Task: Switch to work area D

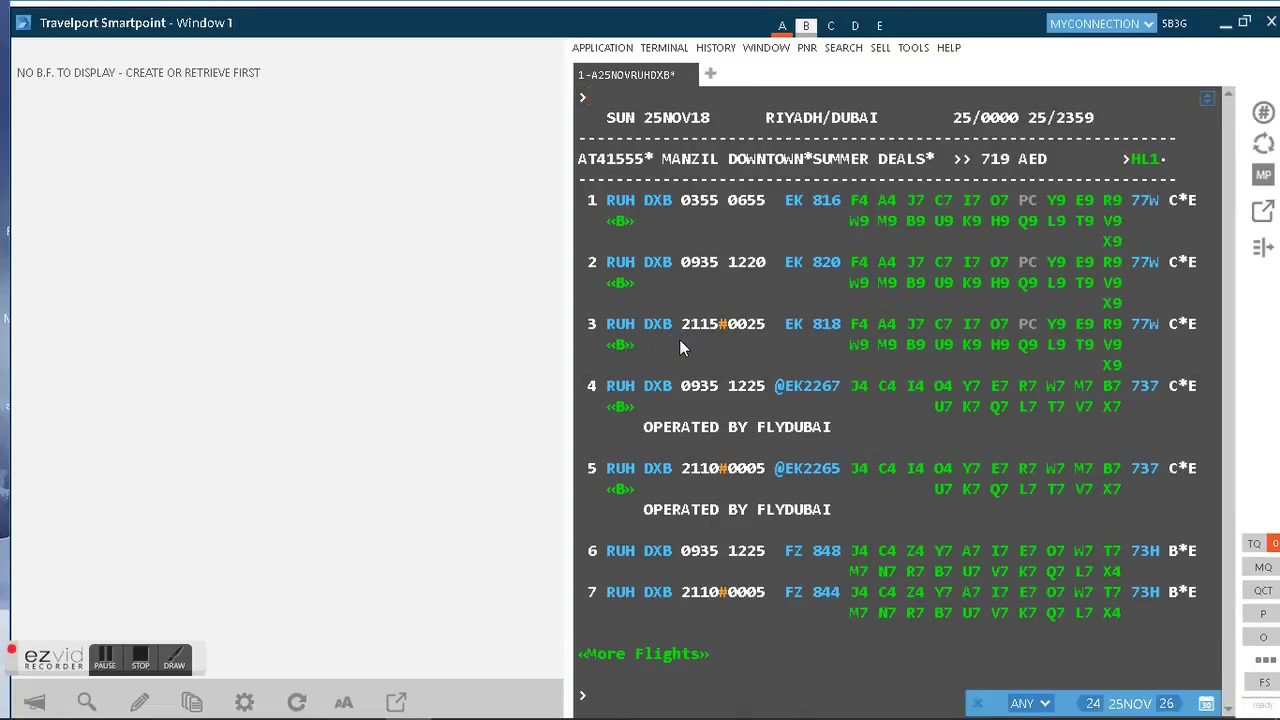Action: click(x=855, y=26)
